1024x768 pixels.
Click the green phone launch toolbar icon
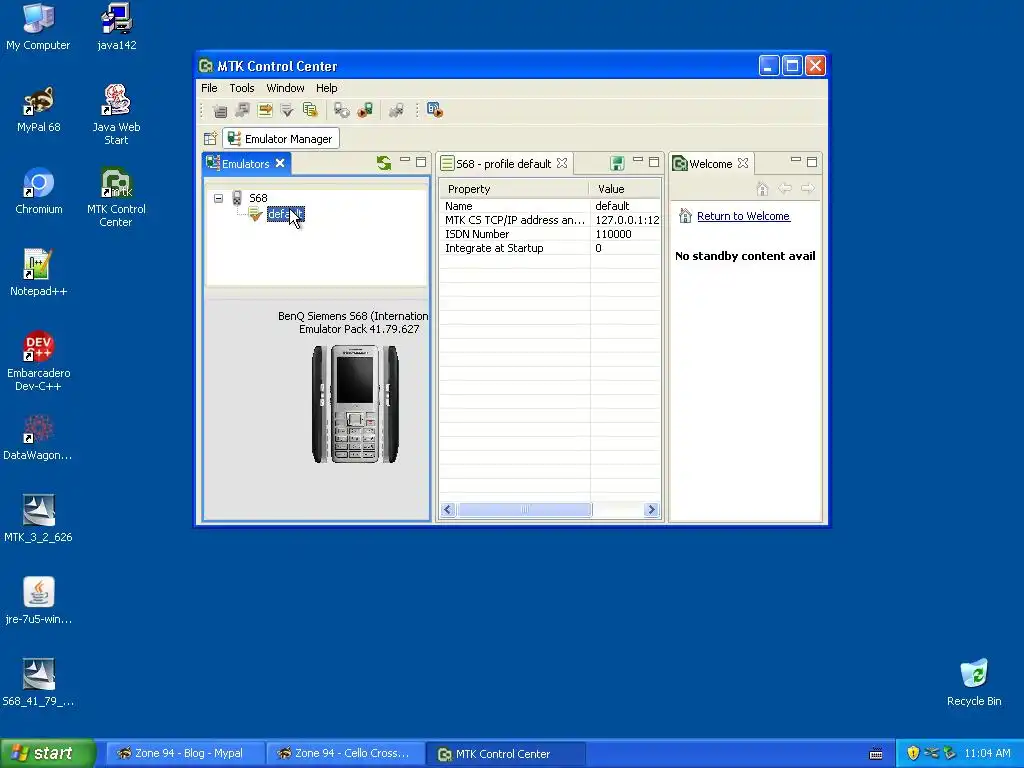tap(364, 110)
